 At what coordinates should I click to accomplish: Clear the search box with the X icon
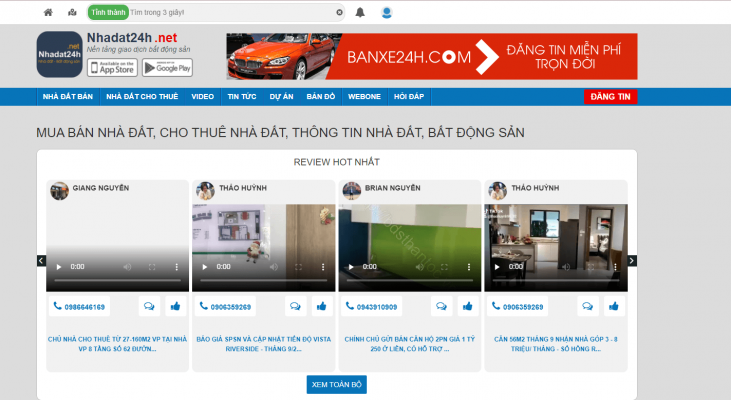click(339, 13)
